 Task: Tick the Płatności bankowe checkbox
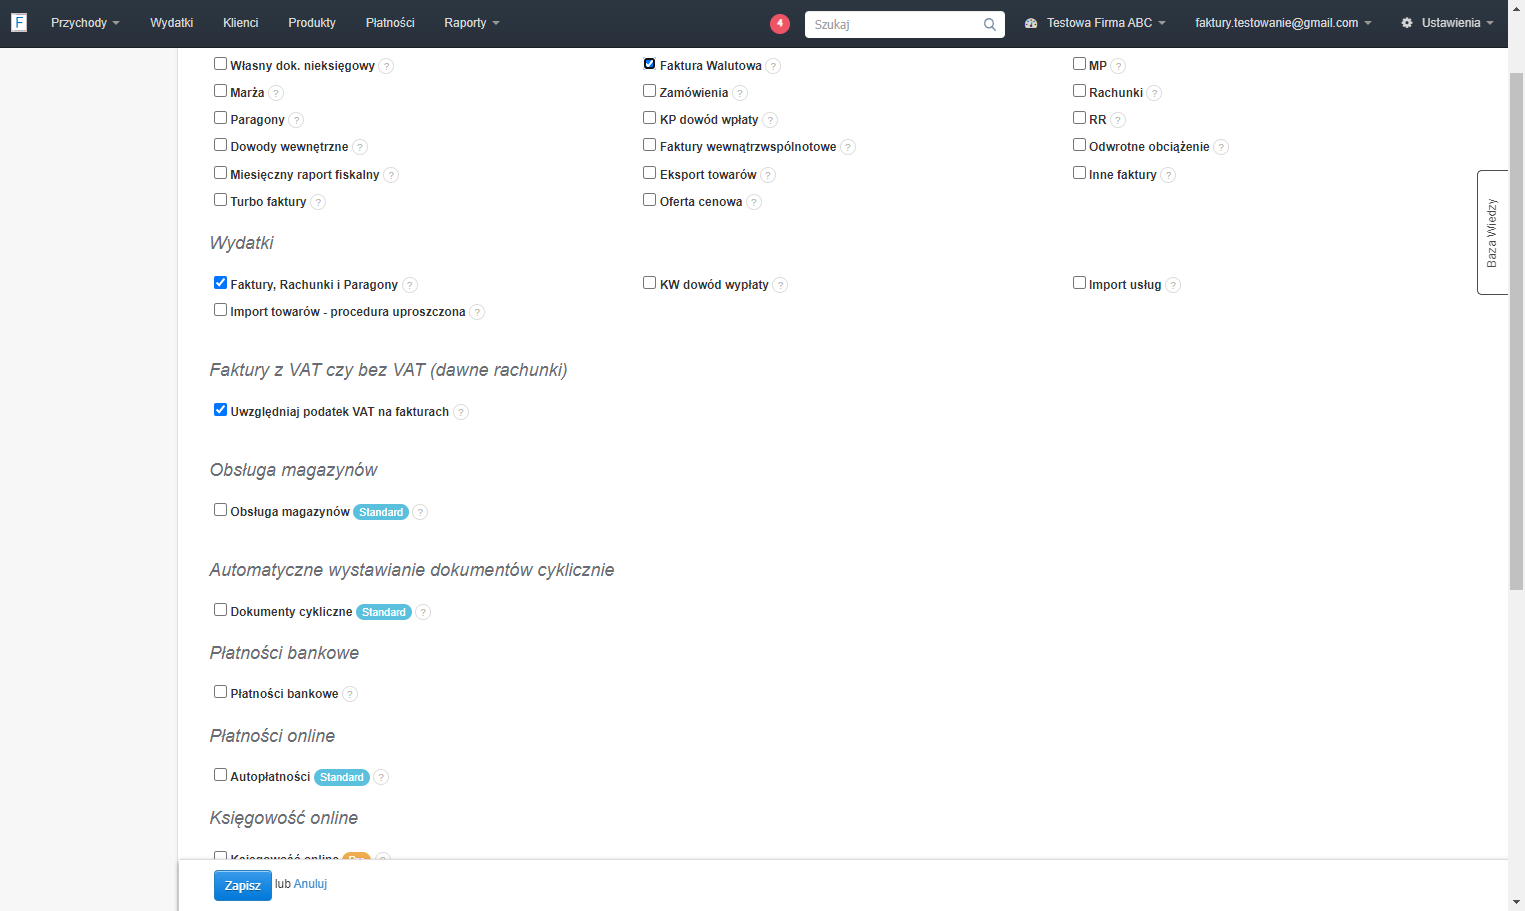click(x=220, y=692)
